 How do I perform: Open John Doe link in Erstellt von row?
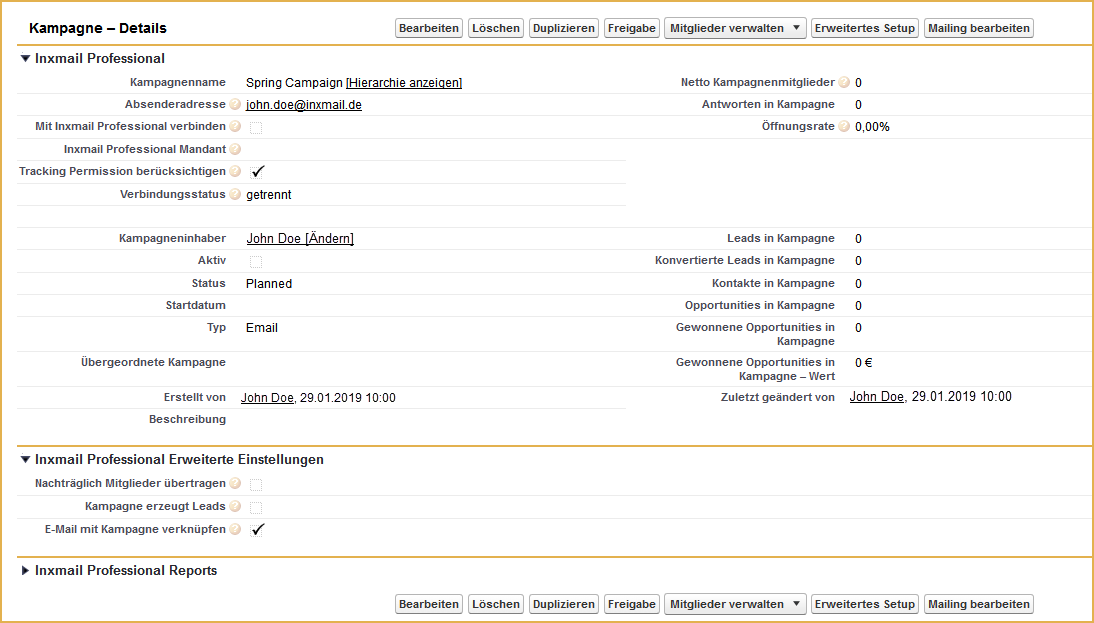click(267, 398)
